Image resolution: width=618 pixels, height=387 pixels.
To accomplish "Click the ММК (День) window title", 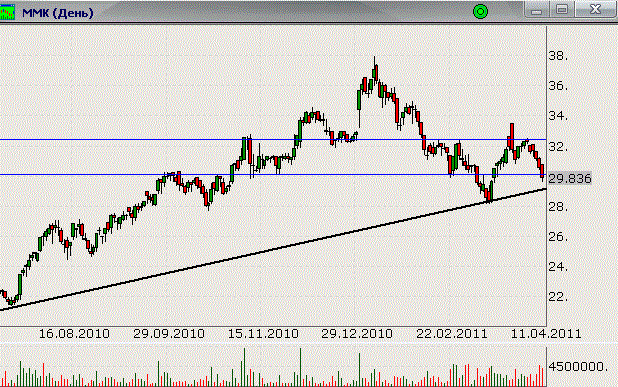I will point(58,13).
